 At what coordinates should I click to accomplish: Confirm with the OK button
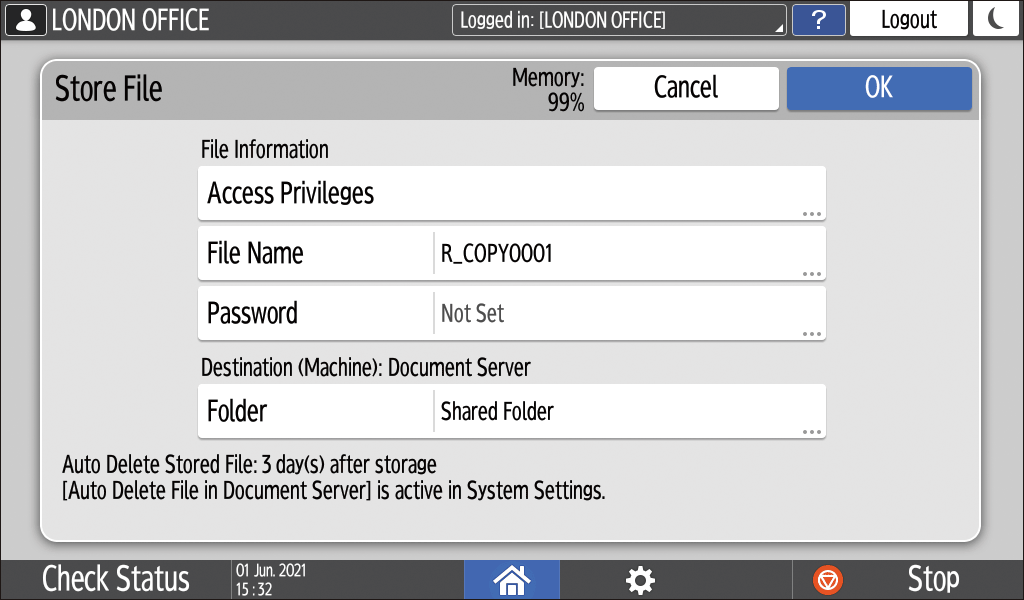879,88
